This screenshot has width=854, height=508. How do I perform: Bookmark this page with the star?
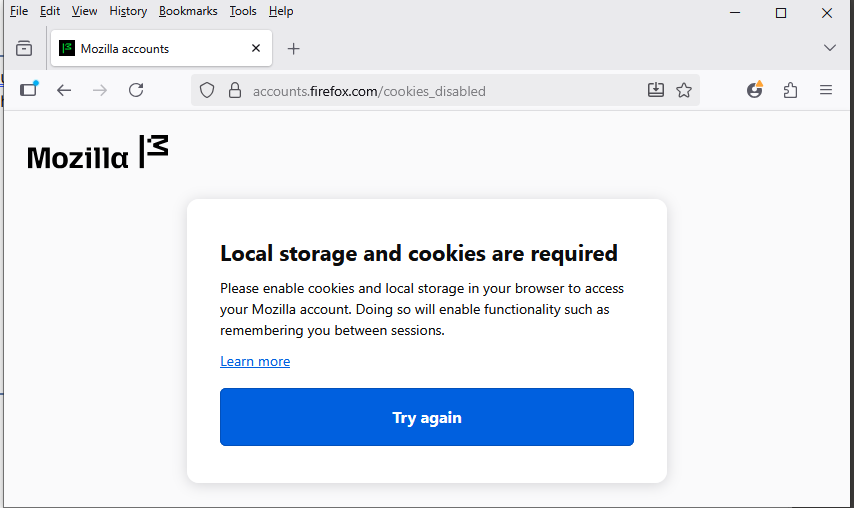click(684, 90)
